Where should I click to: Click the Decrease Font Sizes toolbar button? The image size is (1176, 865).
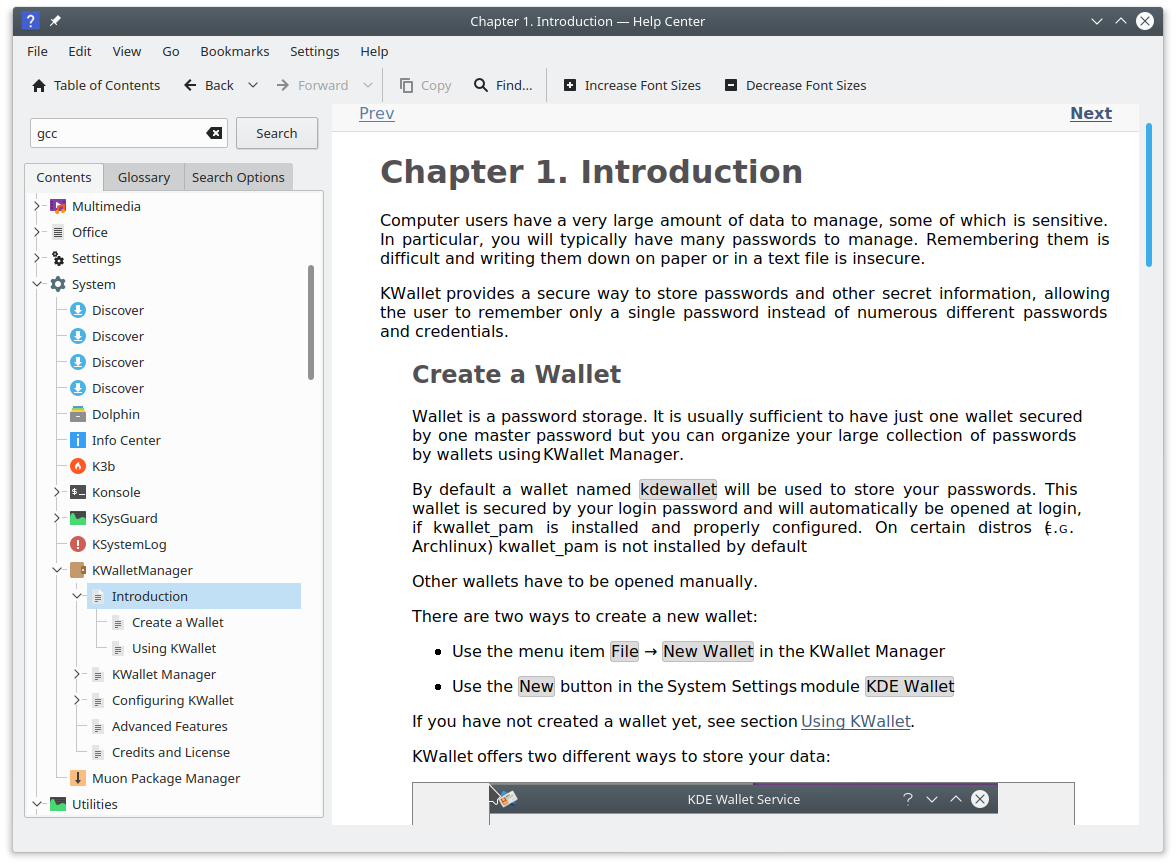point(795,86)
